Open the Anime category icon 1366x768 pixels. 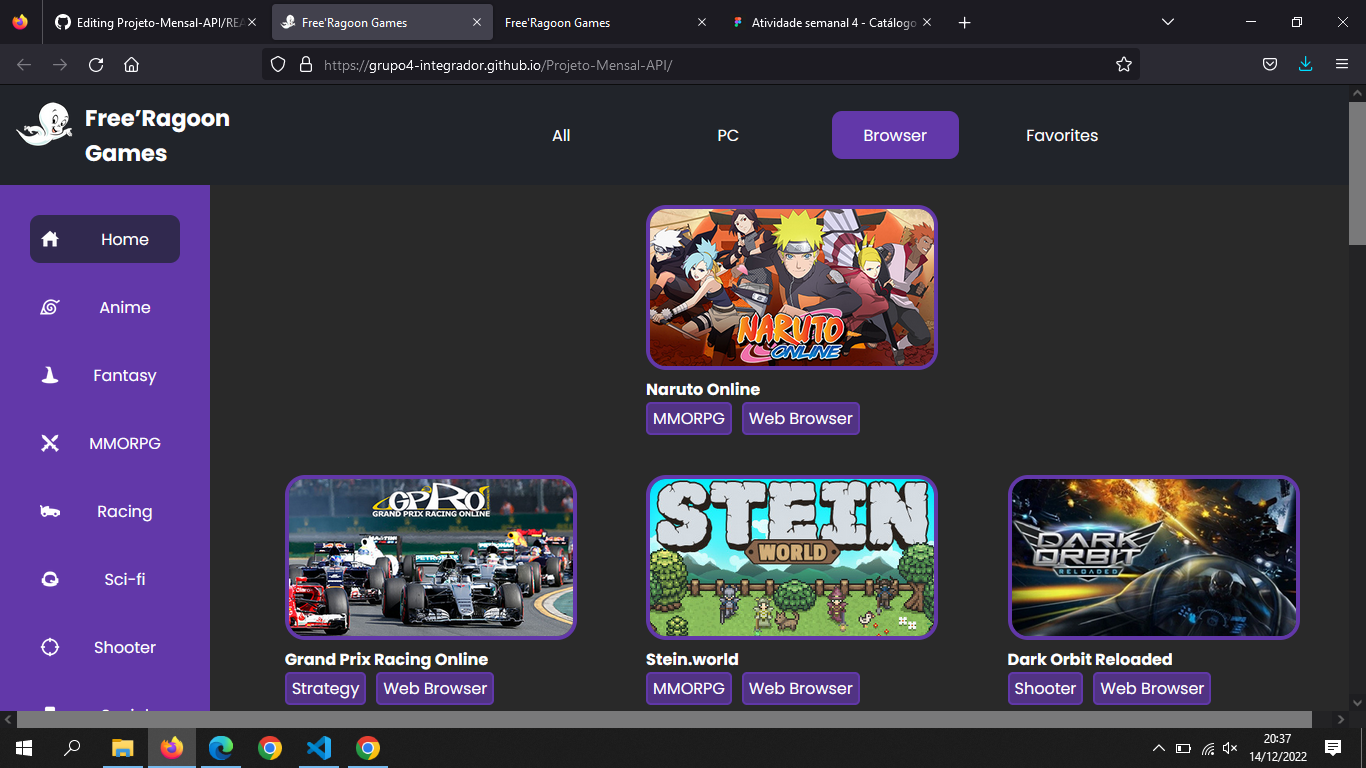[x=50, y=307]
